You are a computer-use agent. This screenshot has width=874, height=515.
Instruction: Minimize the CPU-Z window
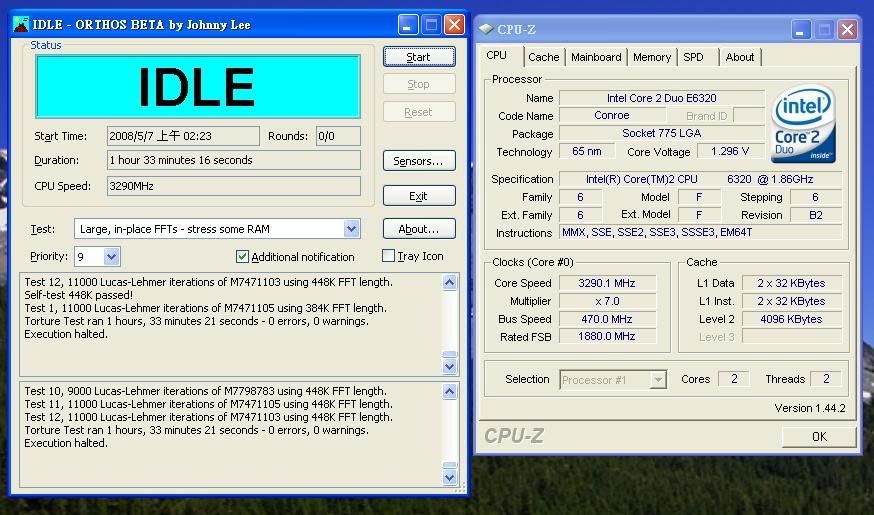pos(800,30)
